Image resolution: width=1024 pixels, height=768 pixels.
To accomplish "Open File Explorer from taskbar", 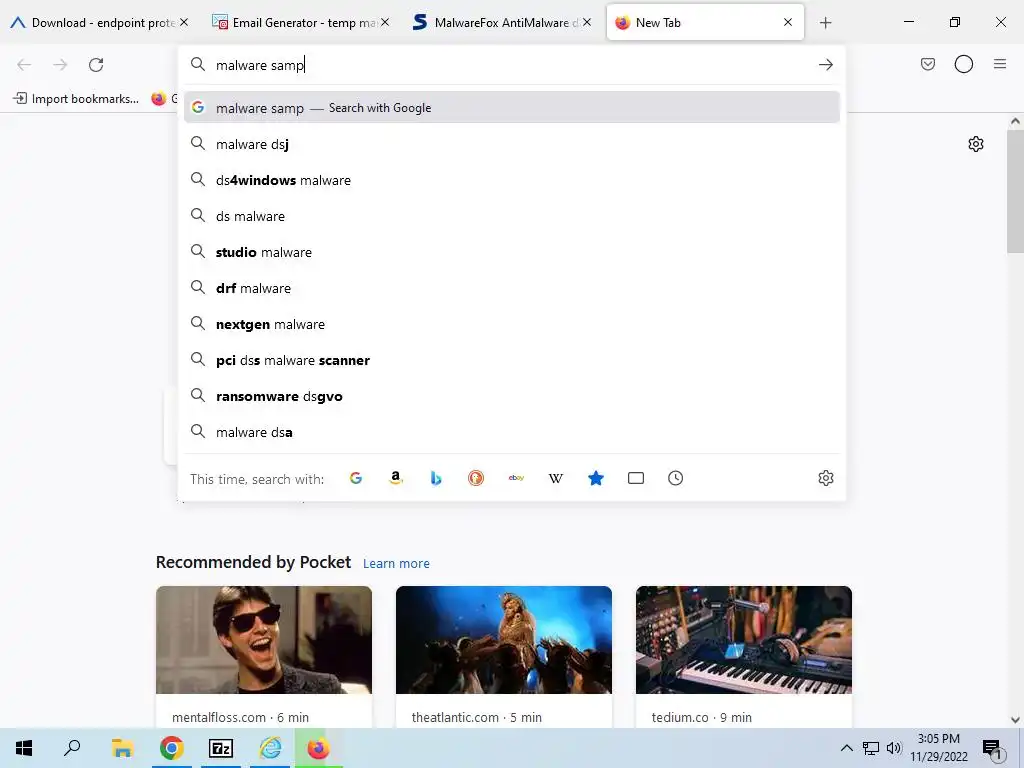I will (x=122, y=748).
